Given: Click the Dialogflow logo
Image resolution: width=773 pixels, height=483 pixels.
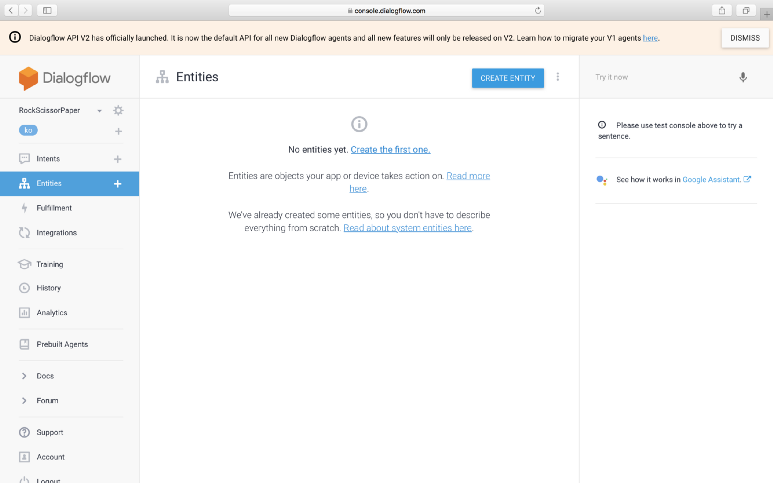Looking at the screenshot, I should coord(65,78).
